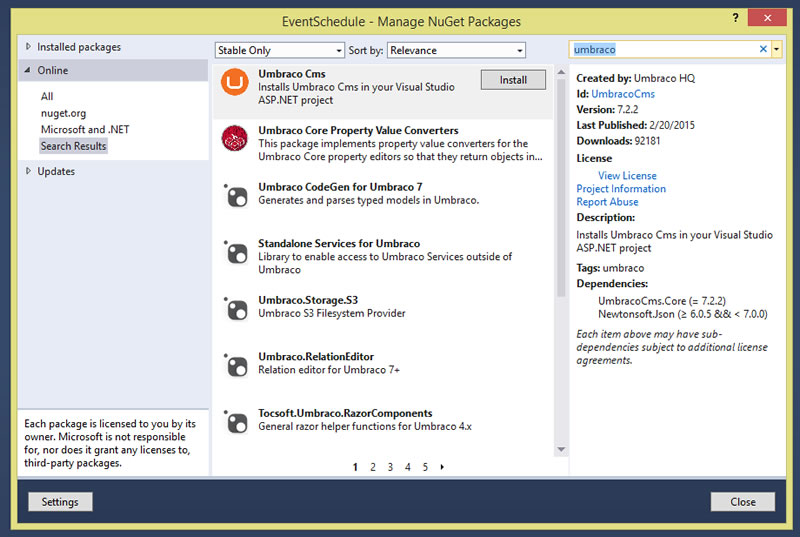800x537 pixels.
Task: Collapse the Online node
Action: click(x=28, y=70)
